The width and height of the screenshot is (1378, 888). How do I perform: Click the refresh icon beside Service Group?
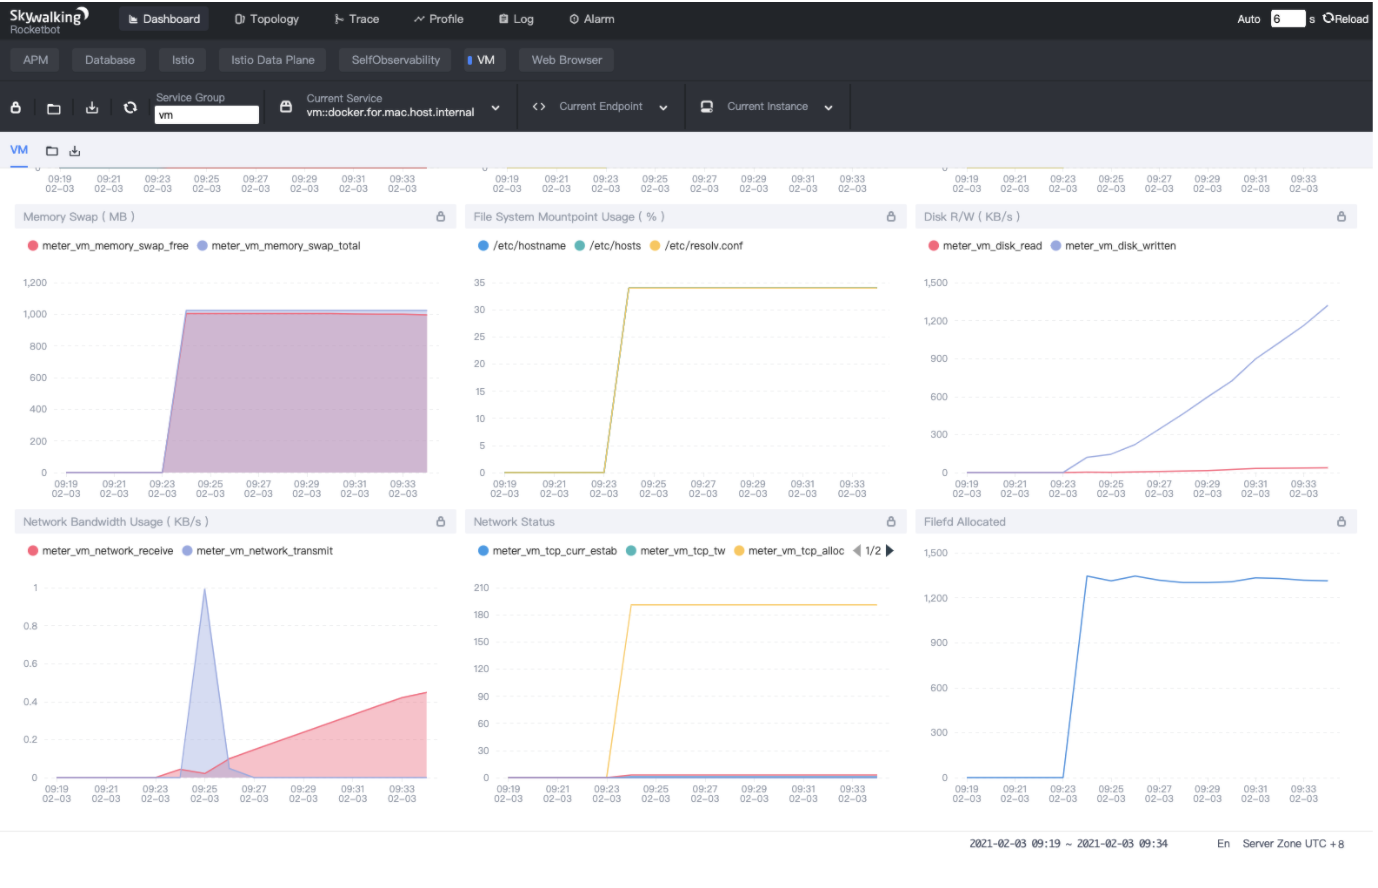tap(130, 108)
